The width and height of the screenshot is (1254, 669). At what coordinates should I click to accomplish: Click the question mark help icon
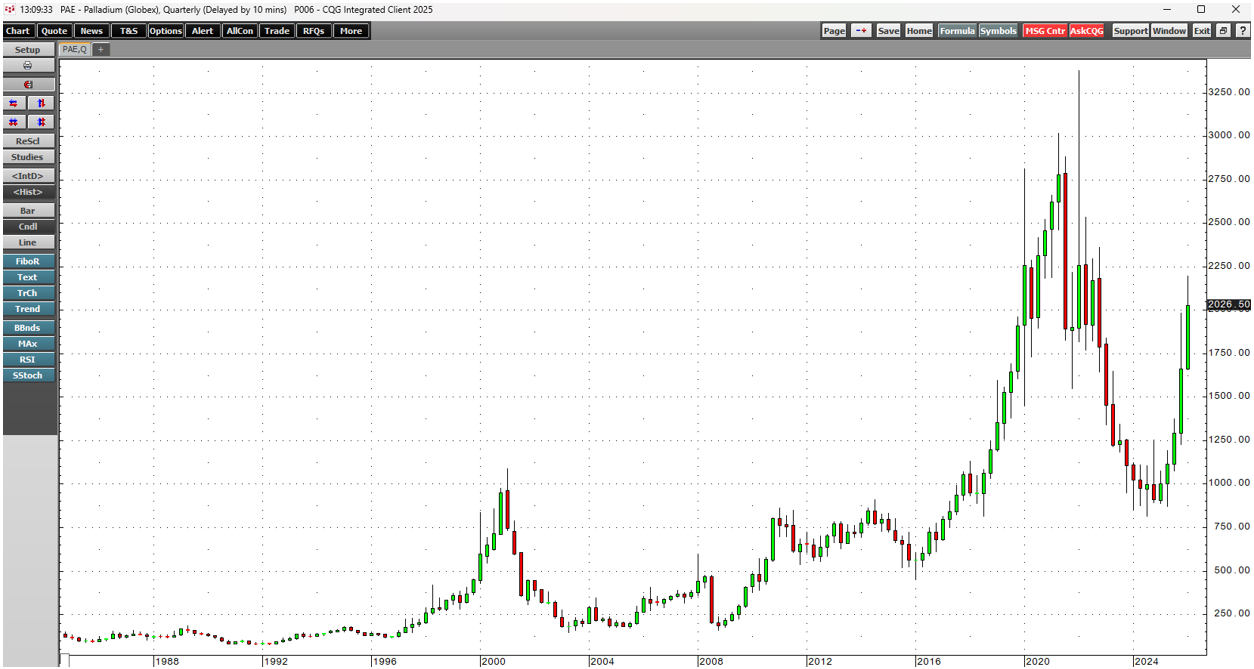pyautogui.click(x=1242, y=31)
